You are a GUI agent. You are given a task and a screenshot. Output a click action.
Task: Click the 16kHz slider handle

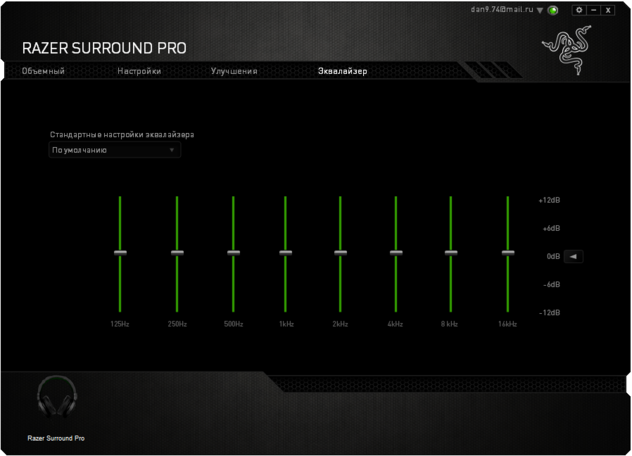[508, 253]
